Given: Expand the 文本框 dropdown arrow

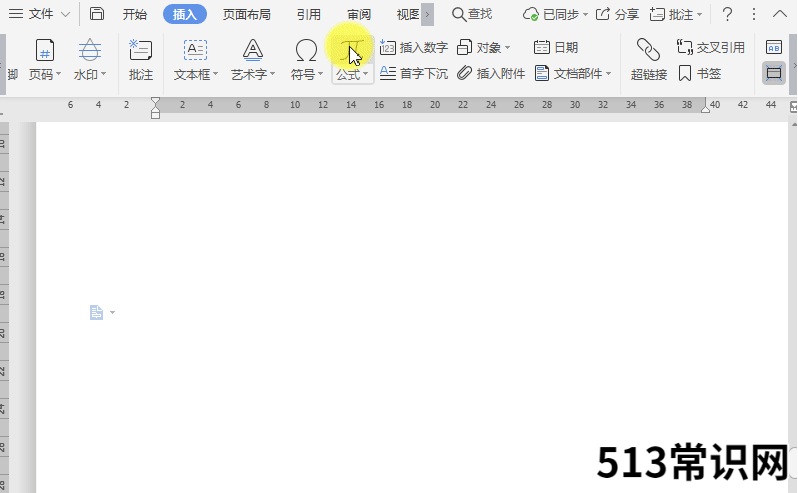Looking at the screenshot, I should point(215,74).
